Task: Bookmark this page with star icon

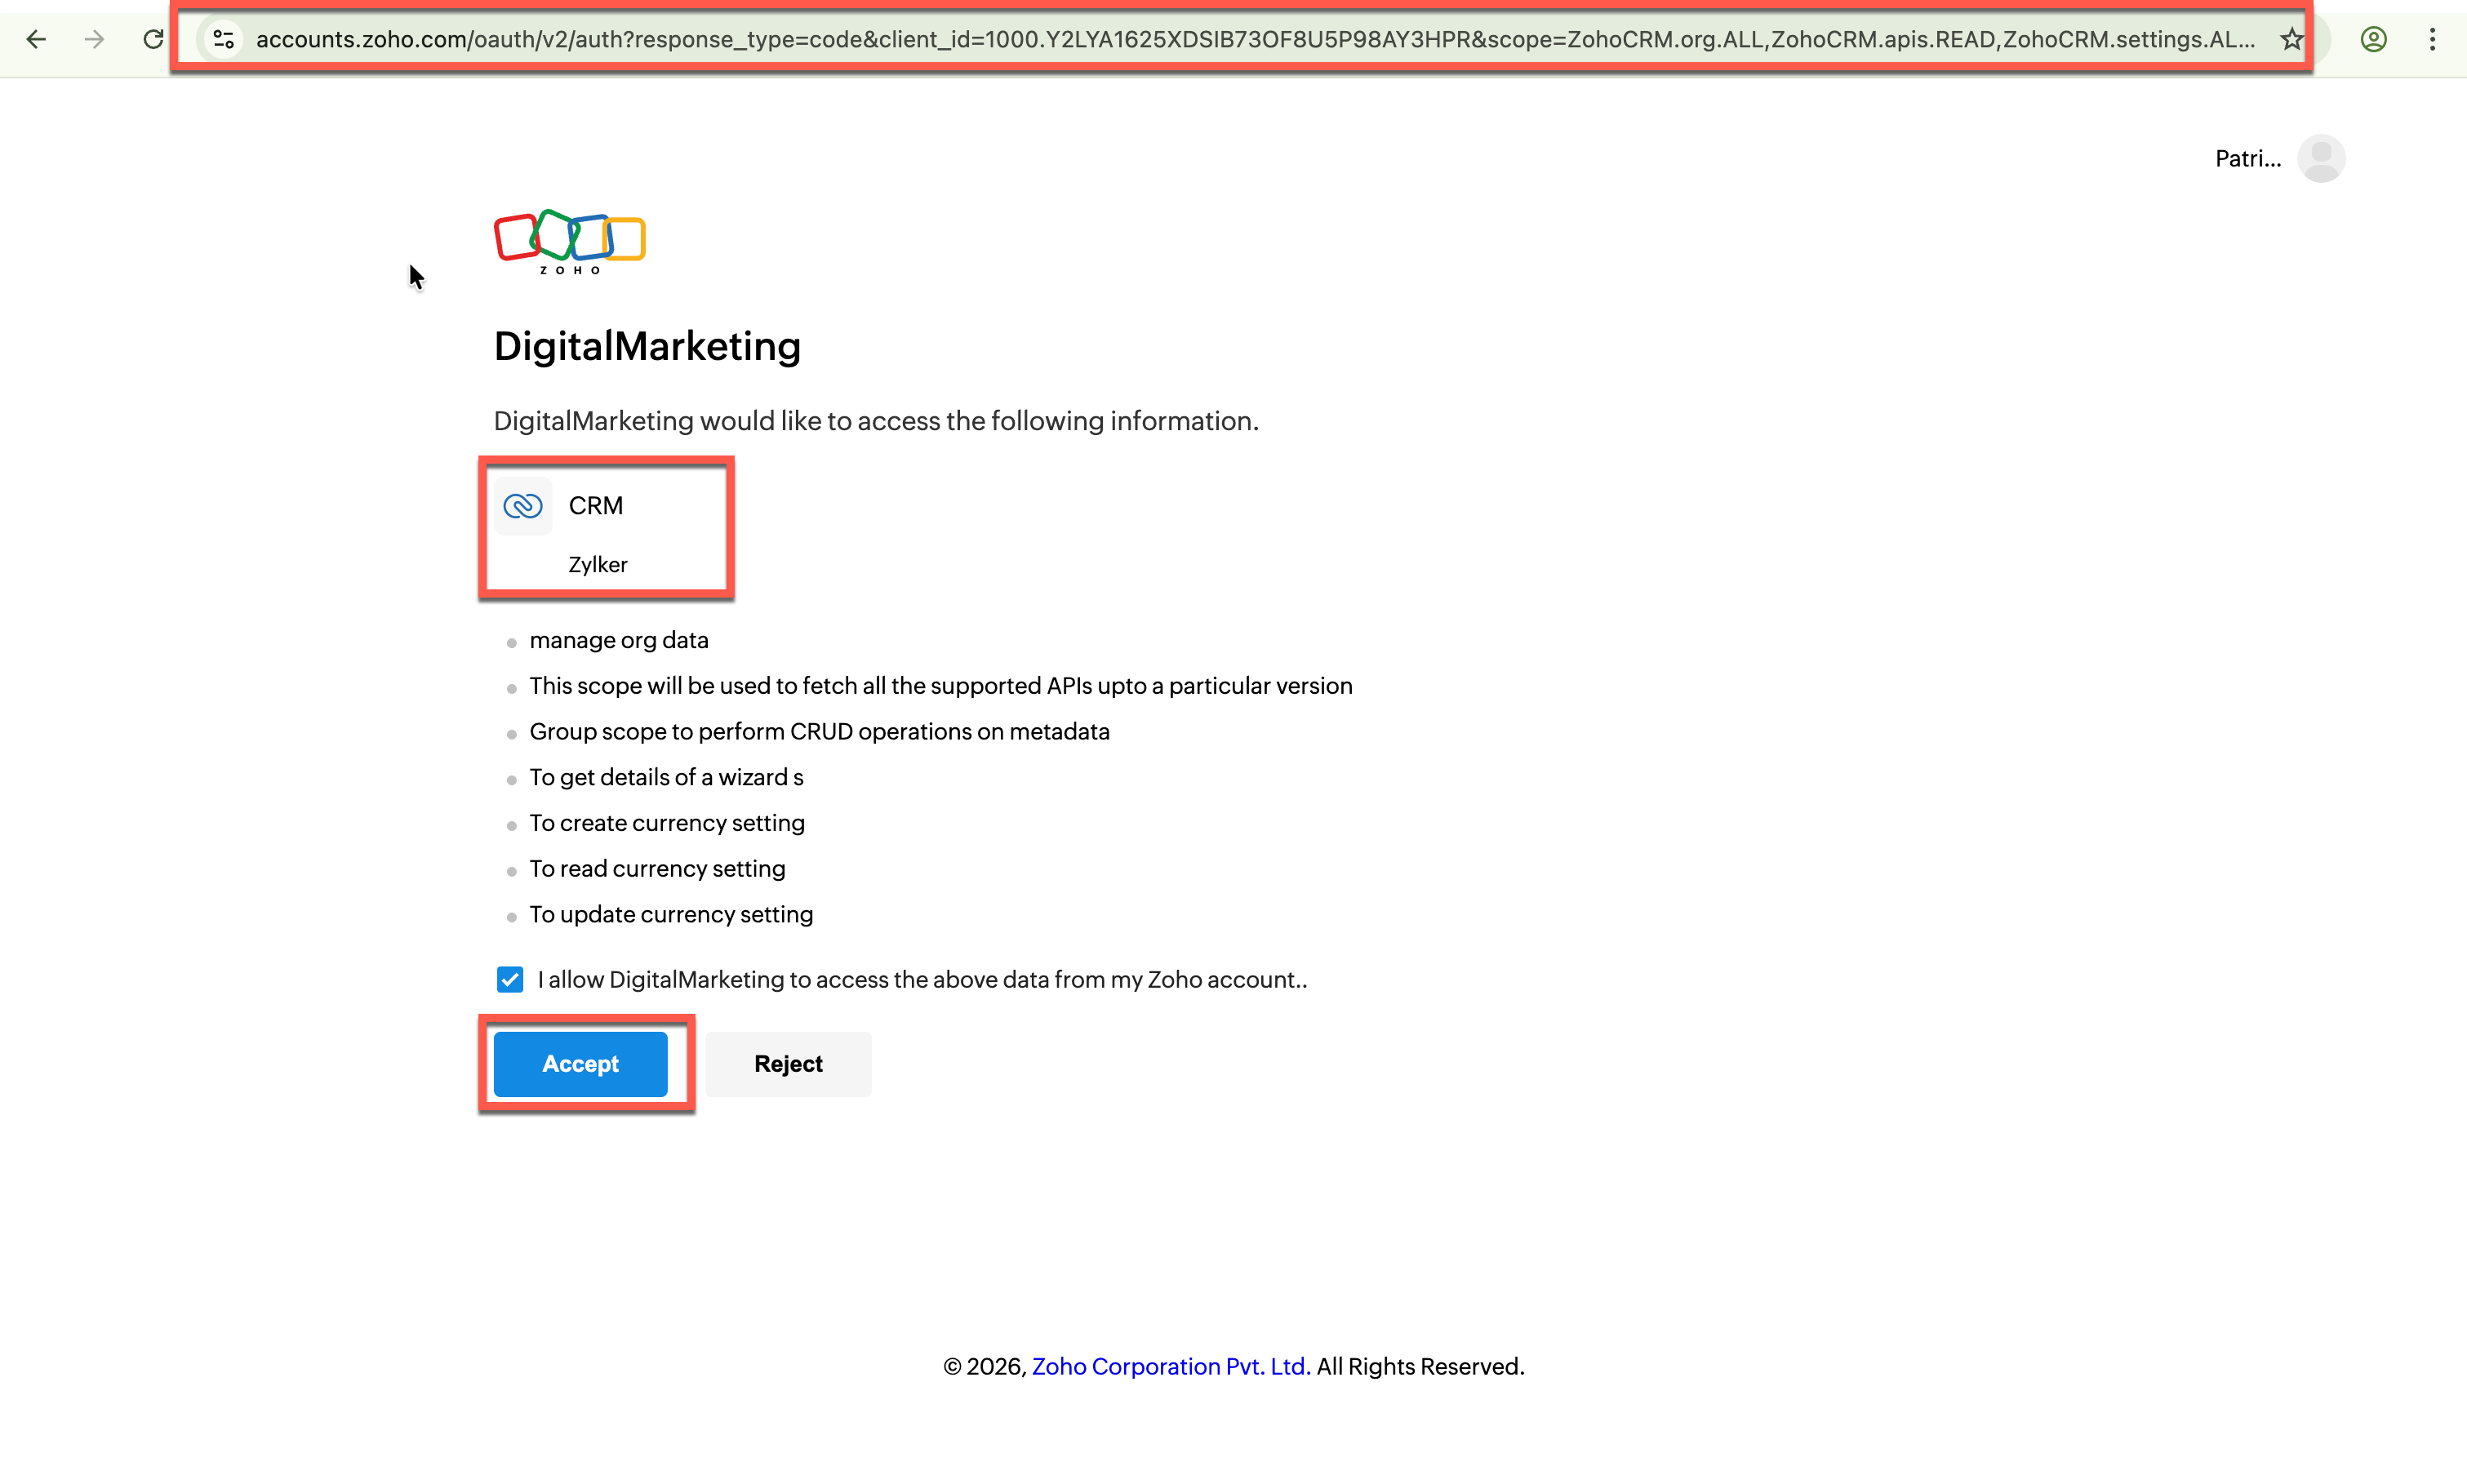Action: [x=2291, y=39]
